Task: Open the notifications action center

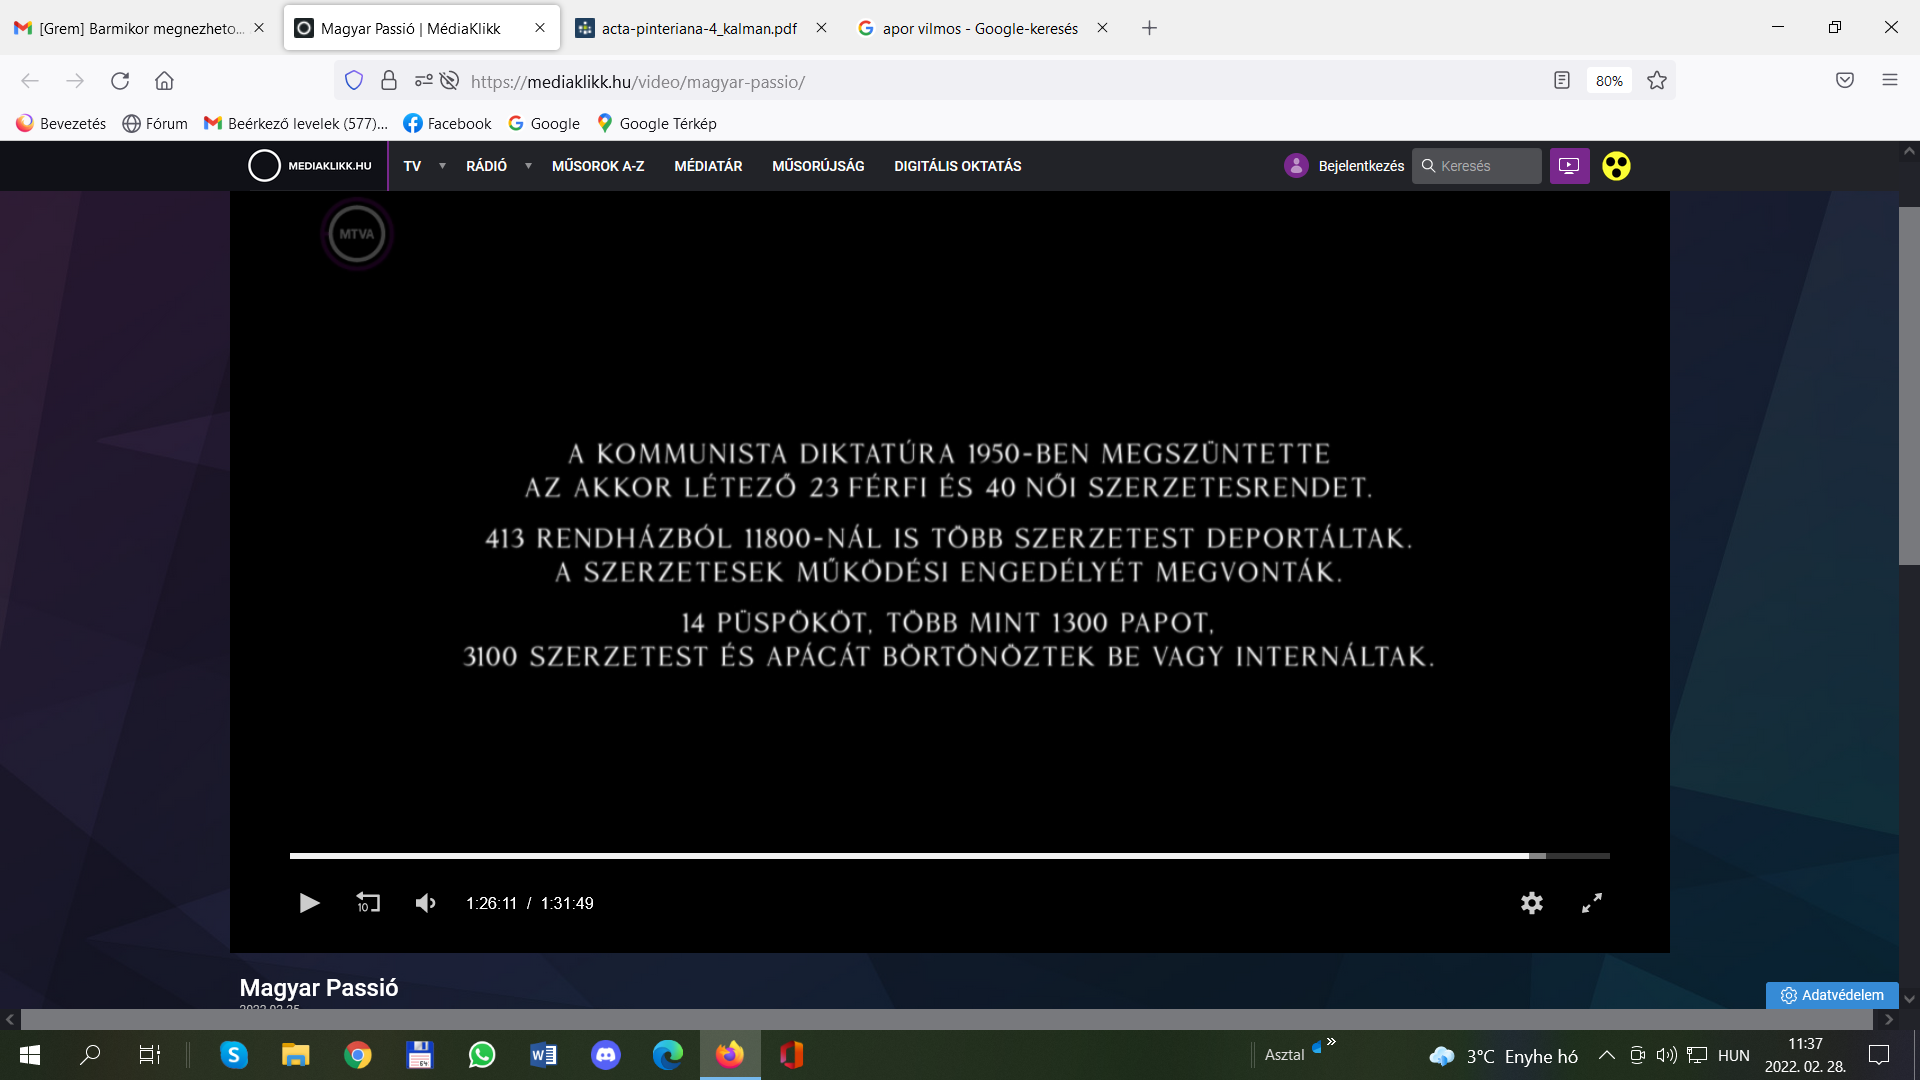Action: tap(1879, 1055)
